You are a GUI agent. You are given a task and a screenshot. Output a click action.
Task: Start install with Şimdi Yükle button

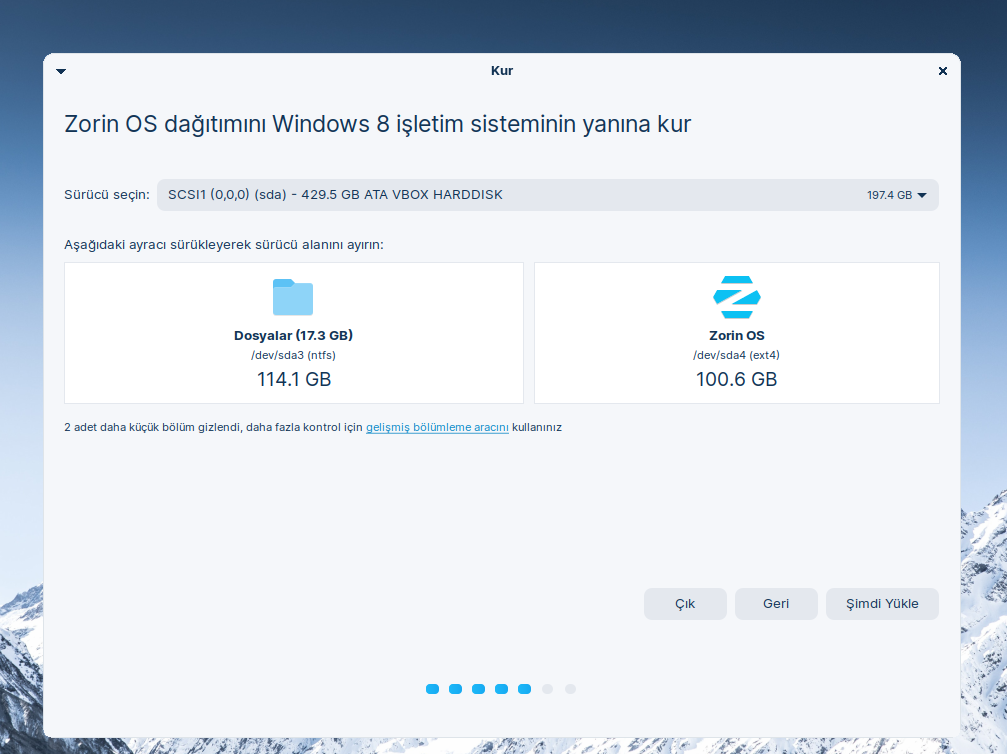tap(882, 604)
